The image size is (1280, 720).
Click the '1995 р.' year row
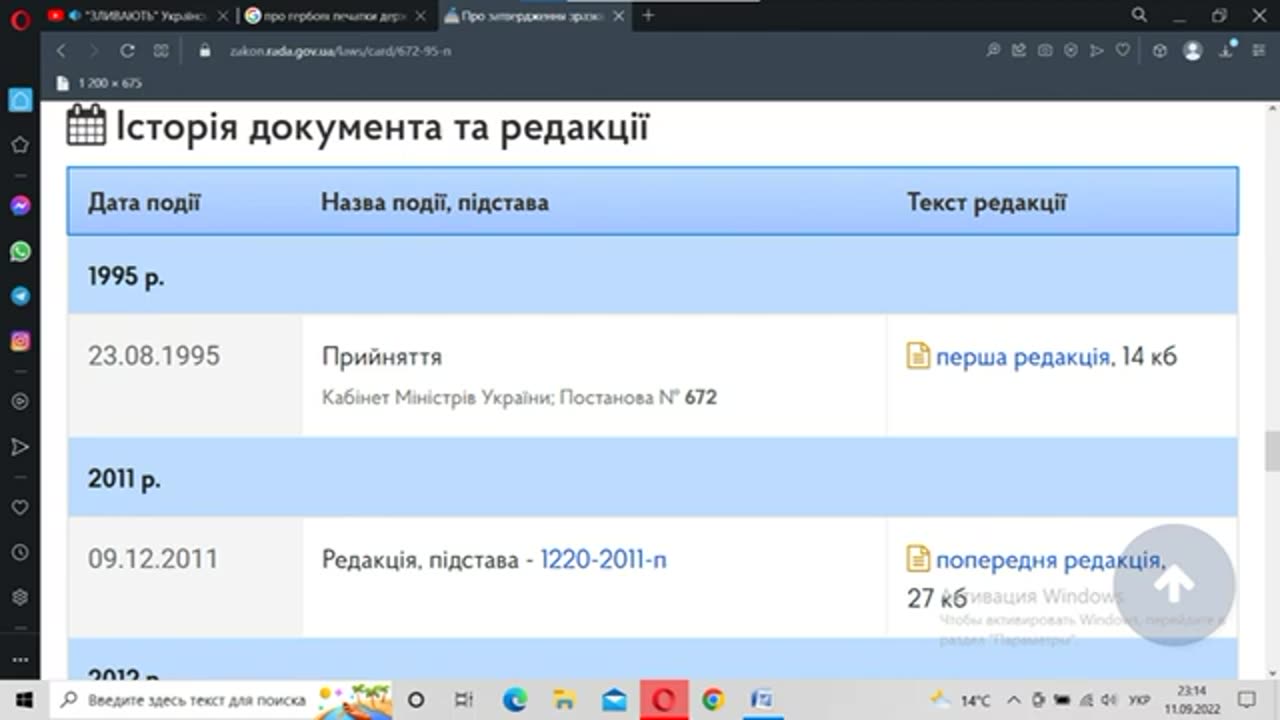[652, 276]
